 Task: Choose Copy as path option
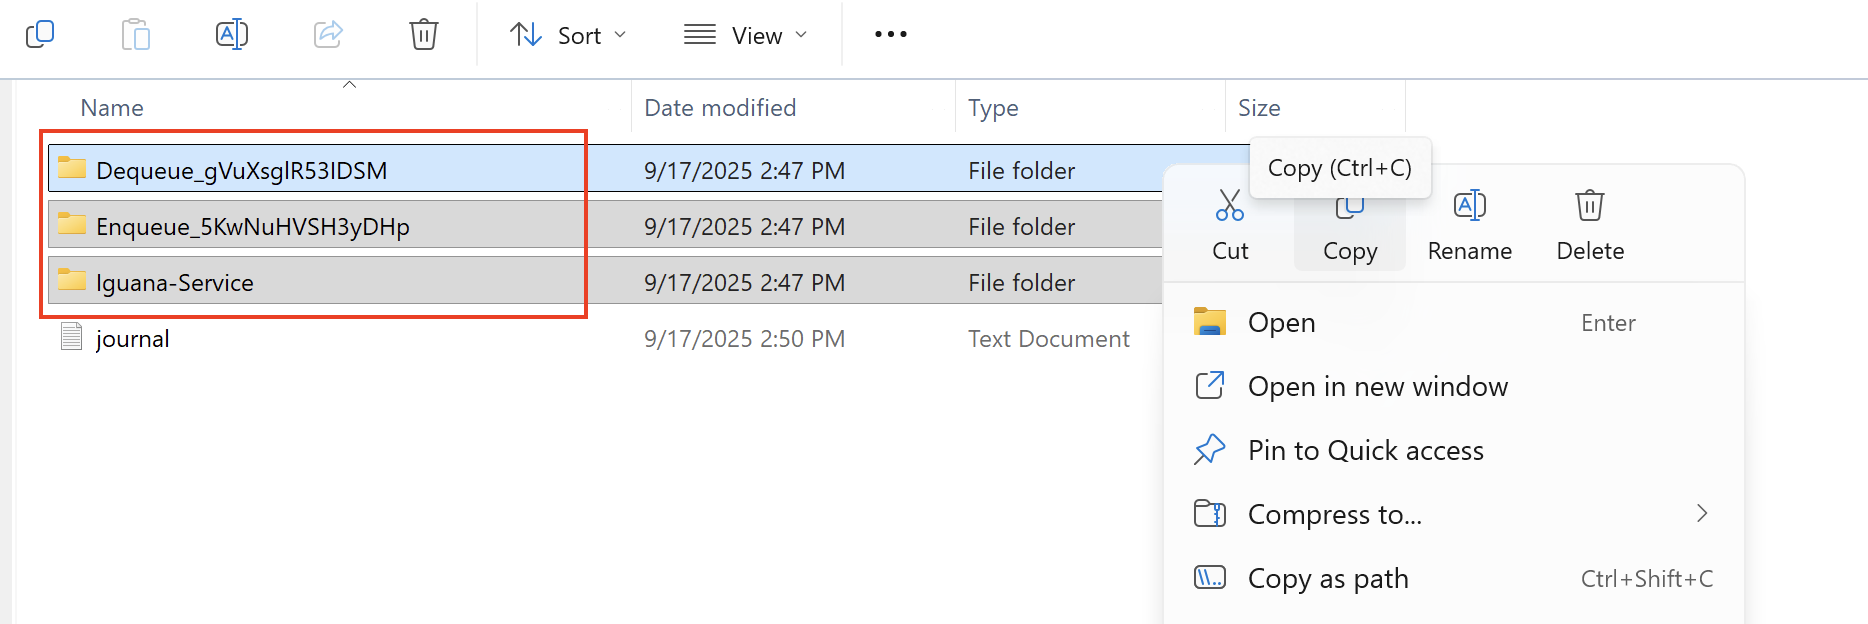point(1328,579)
